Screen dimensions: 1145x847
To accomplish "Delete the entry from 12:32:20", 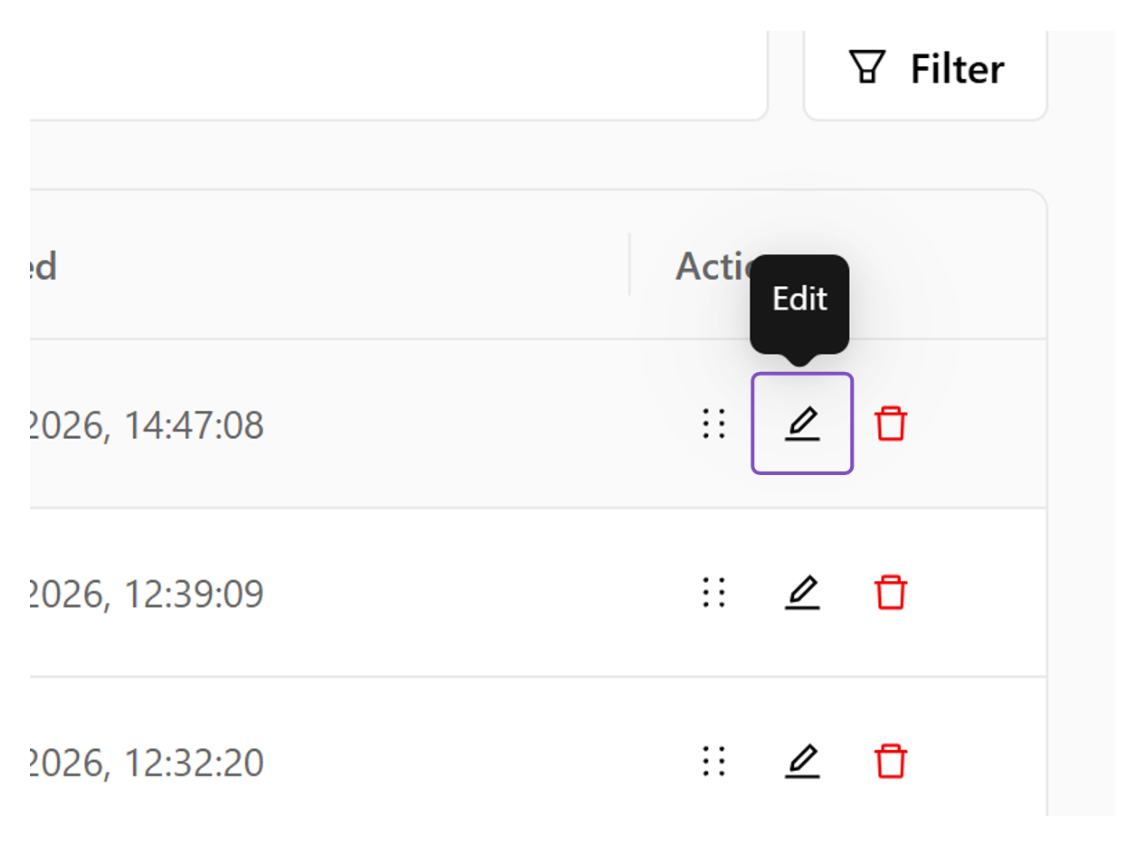I will (890, 762).
